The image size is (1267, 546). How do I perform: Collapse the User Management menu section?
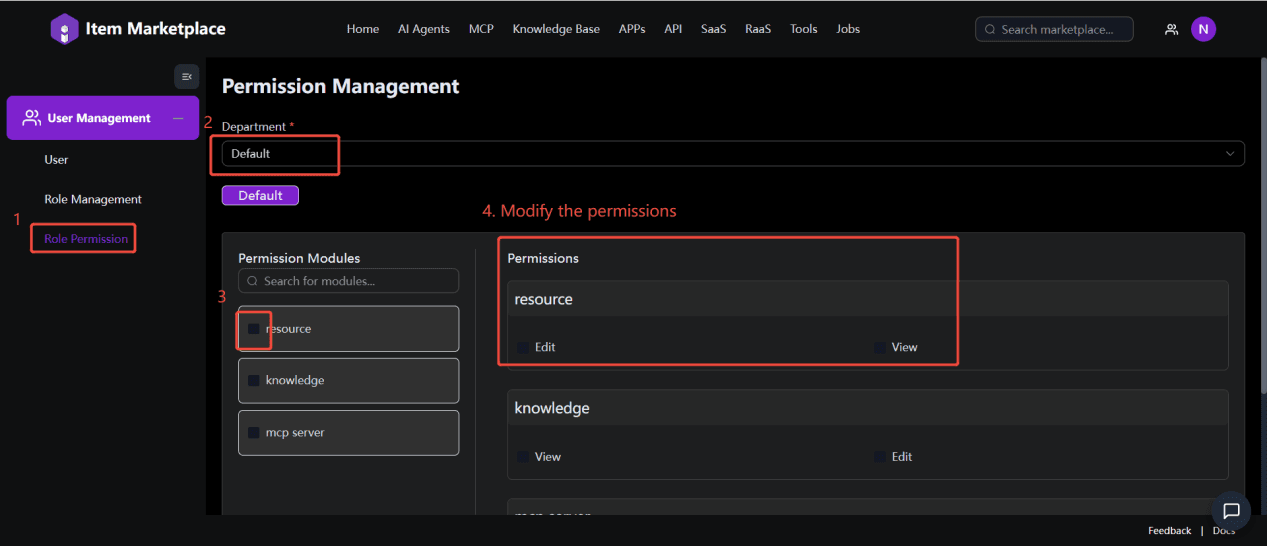point(178,118)
